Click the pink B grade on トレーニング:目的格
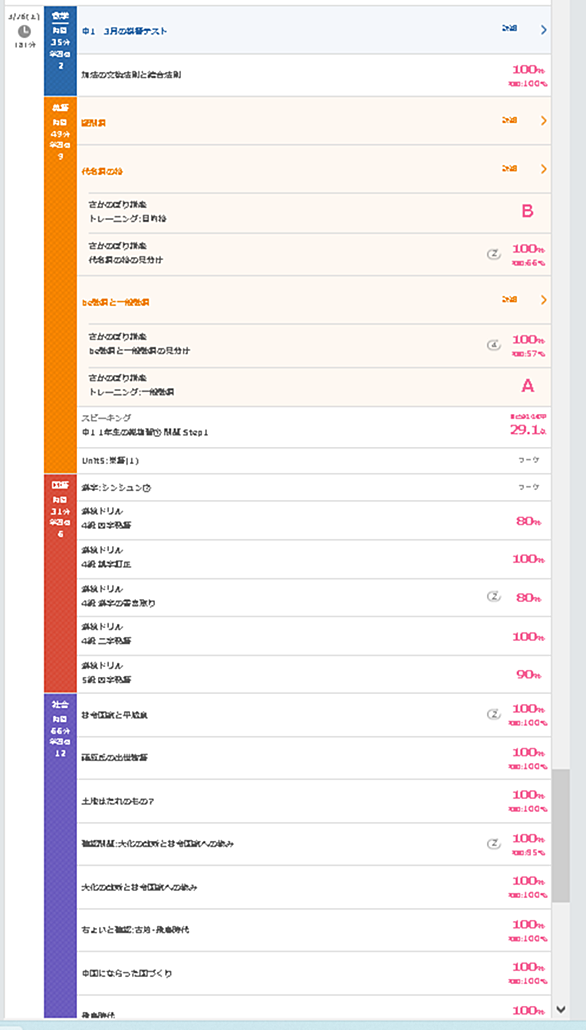 (x=528, y=211)
